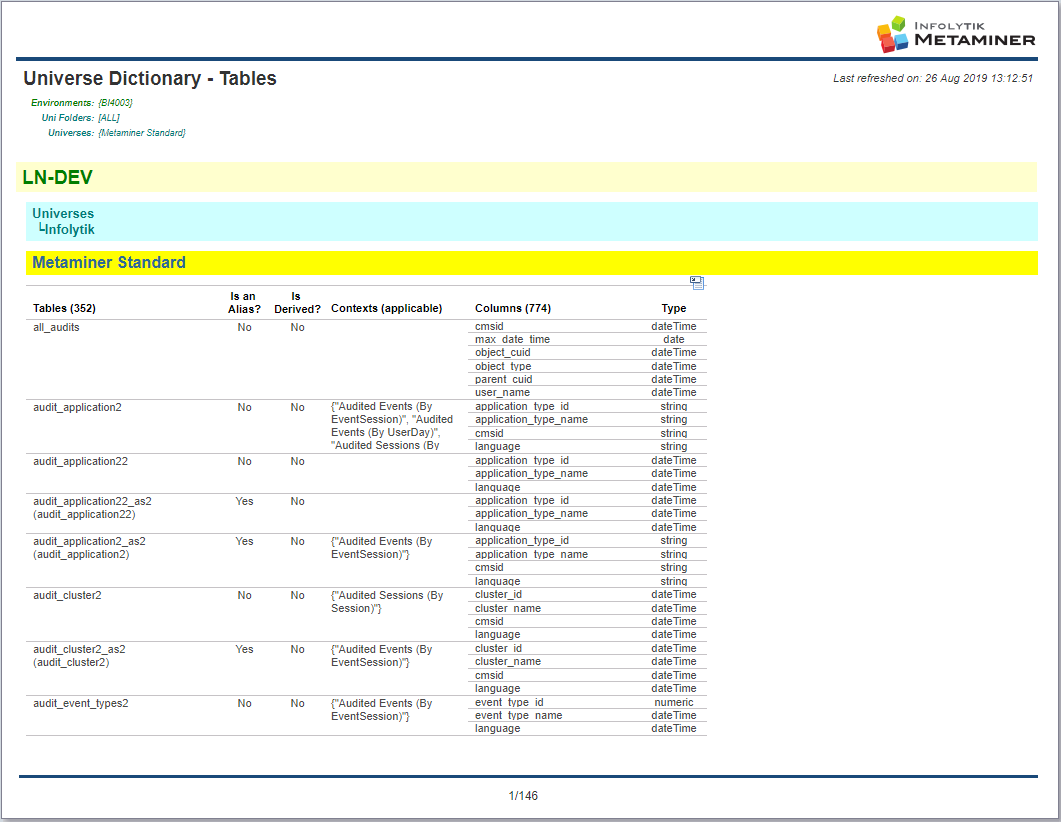Click the 'date' type for max_date_time

pos(674,340)
